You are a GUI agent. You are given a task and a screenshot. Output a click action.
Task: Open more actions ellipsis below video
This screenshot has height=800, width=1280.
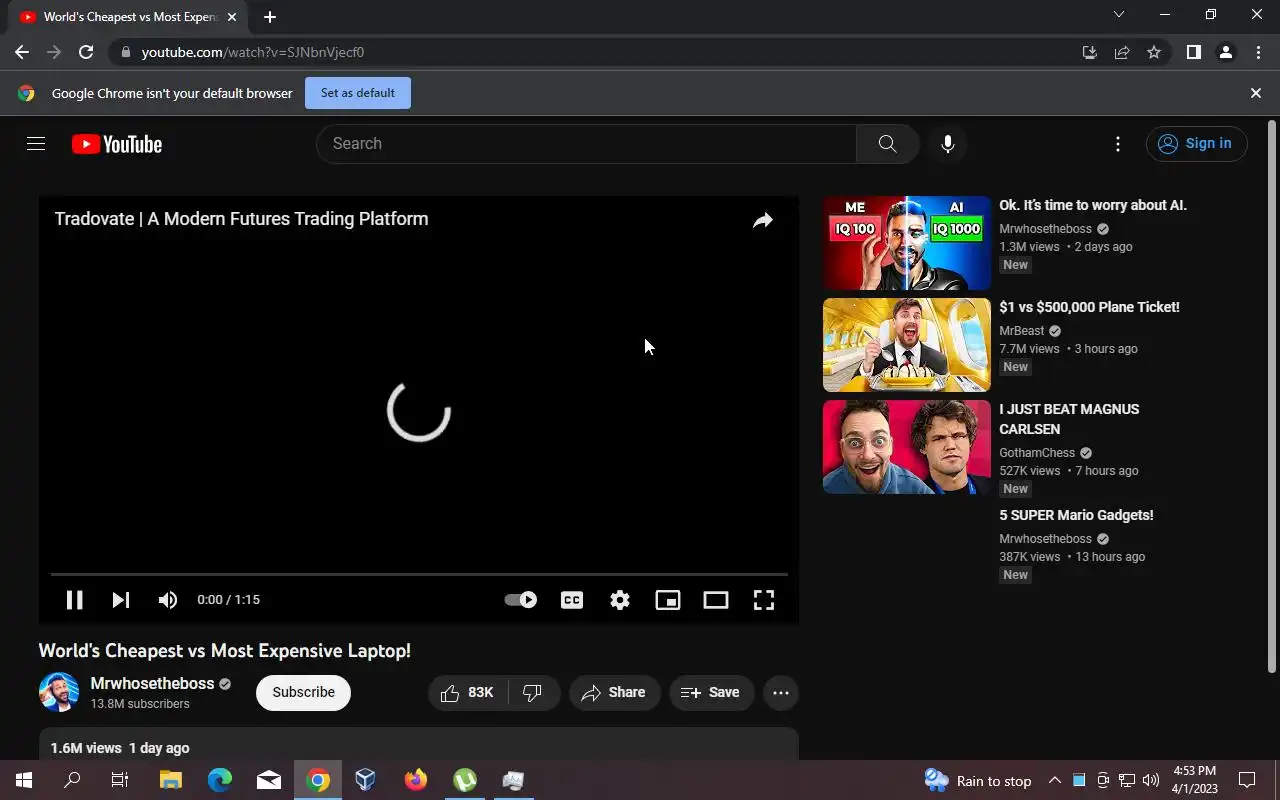tap(781, 693)
